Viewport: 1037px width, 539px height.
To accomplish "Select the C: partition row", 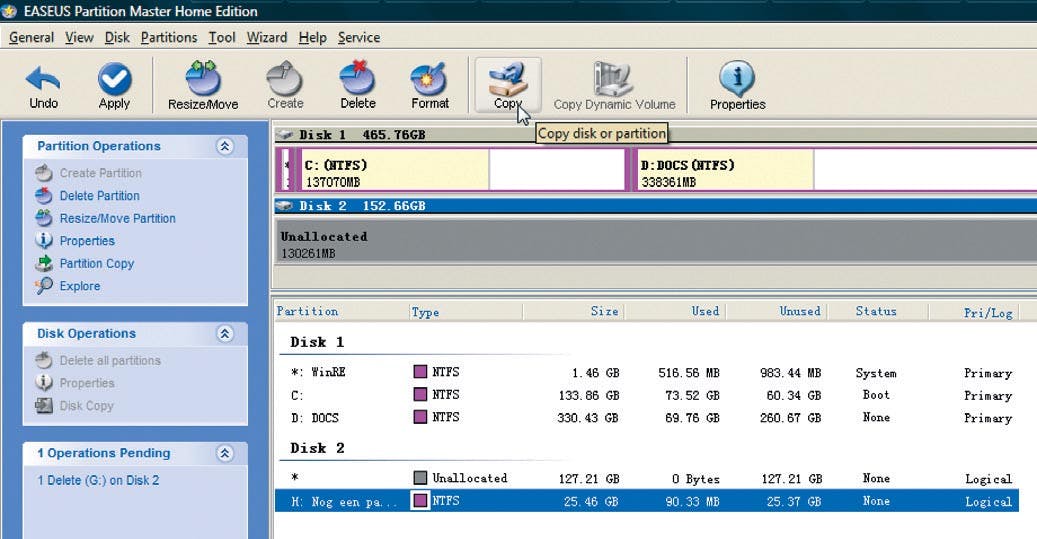I will click(x=647, y=395).
